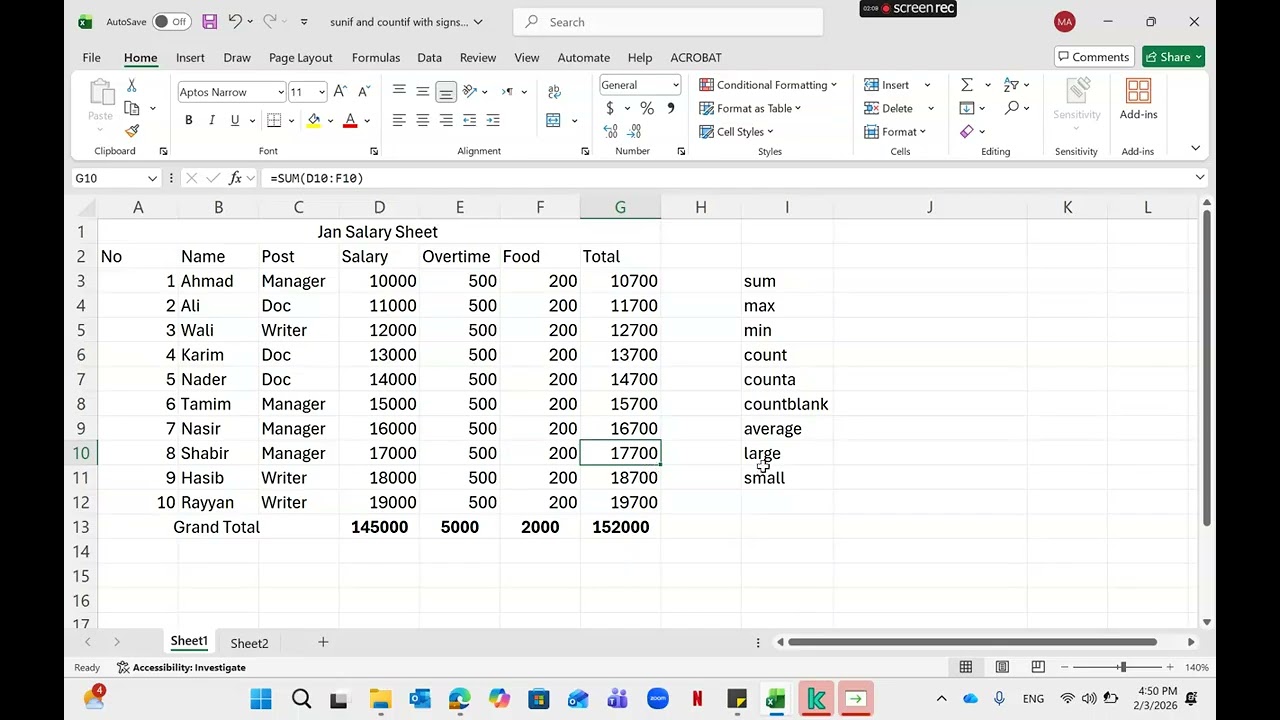Switch to the Insert tab
Screen dimensions: 1280x720
pos(190,57)
